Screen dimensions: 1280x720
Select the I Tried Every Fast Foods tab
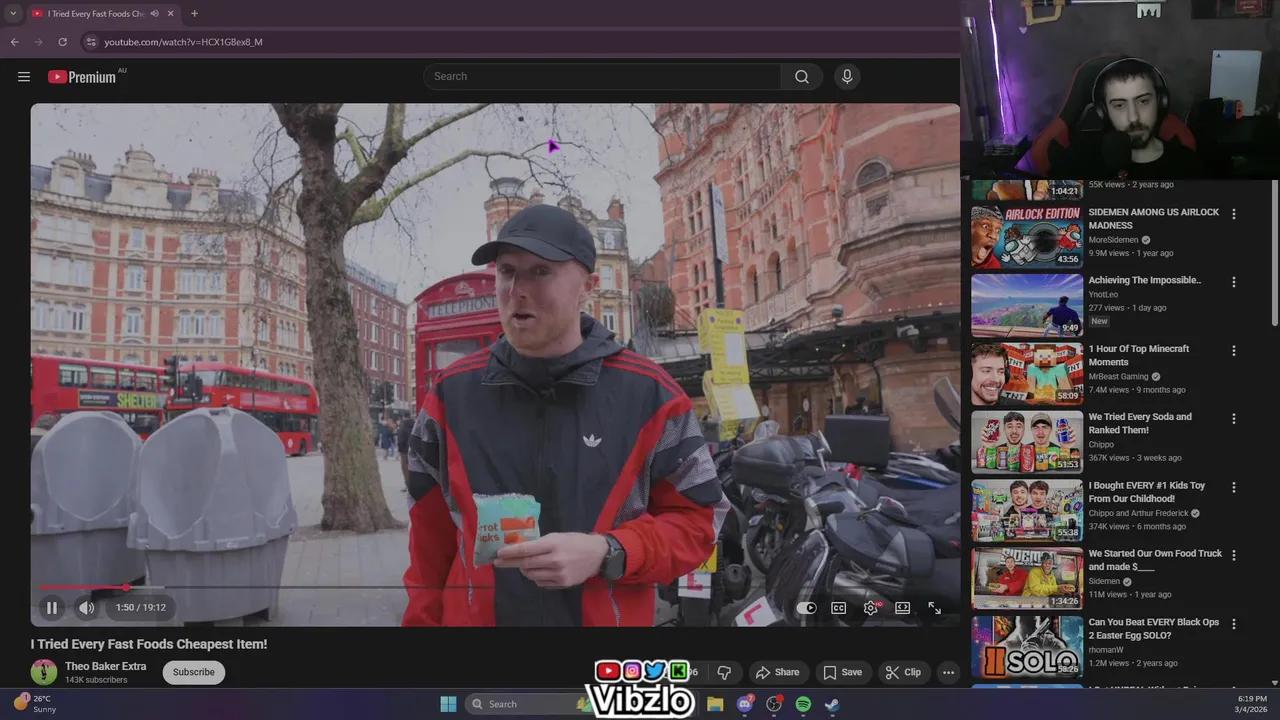pyautogui.click(x=96, y=14)
